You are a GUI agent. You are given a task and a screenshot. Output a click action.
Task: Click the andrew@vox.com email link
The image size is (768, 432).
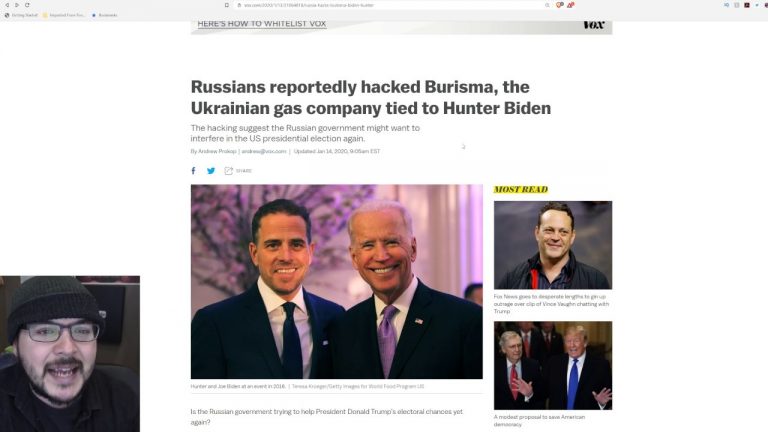tap(264, 151)
